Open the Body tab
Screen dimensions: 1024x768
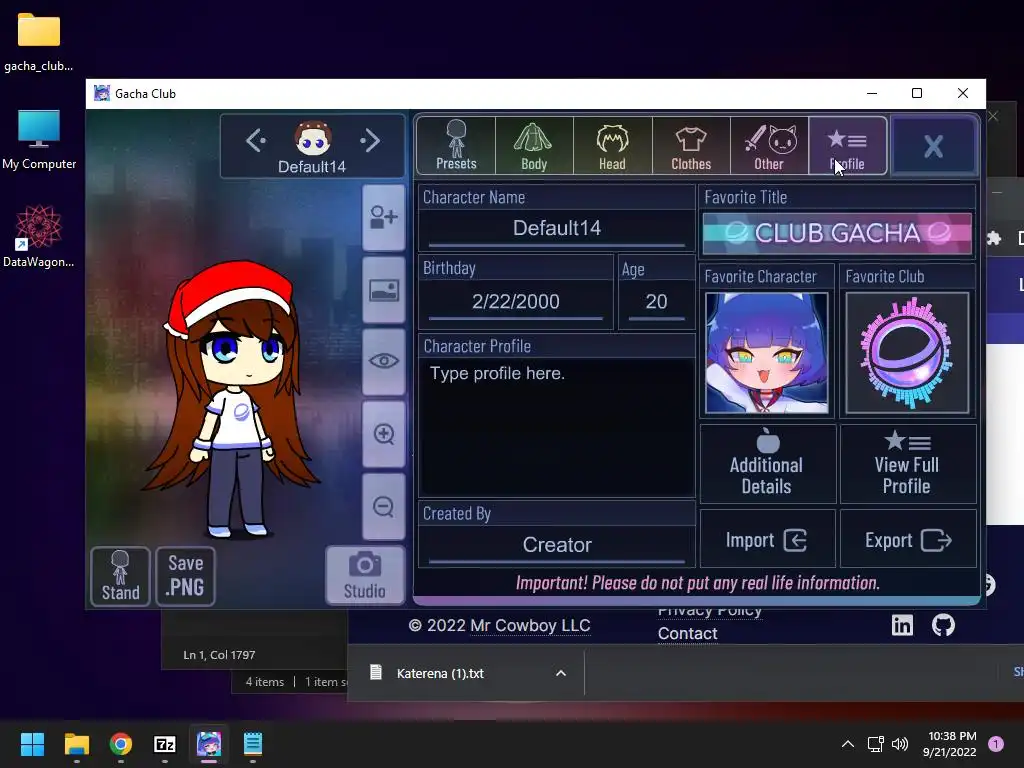coord(534,146)
